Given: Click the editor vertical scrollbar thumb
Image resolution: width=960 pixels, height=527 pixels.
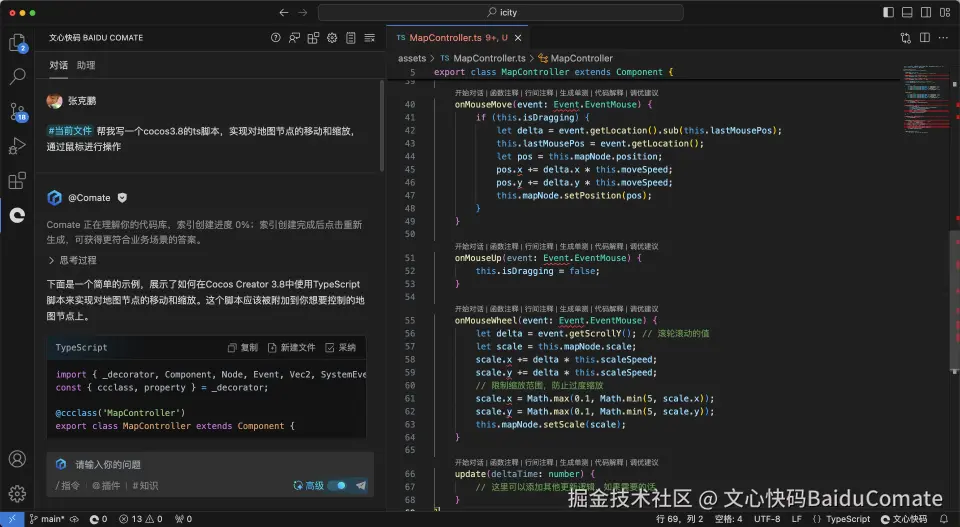Looking at the screenshot, I should (x=954, y=300).
